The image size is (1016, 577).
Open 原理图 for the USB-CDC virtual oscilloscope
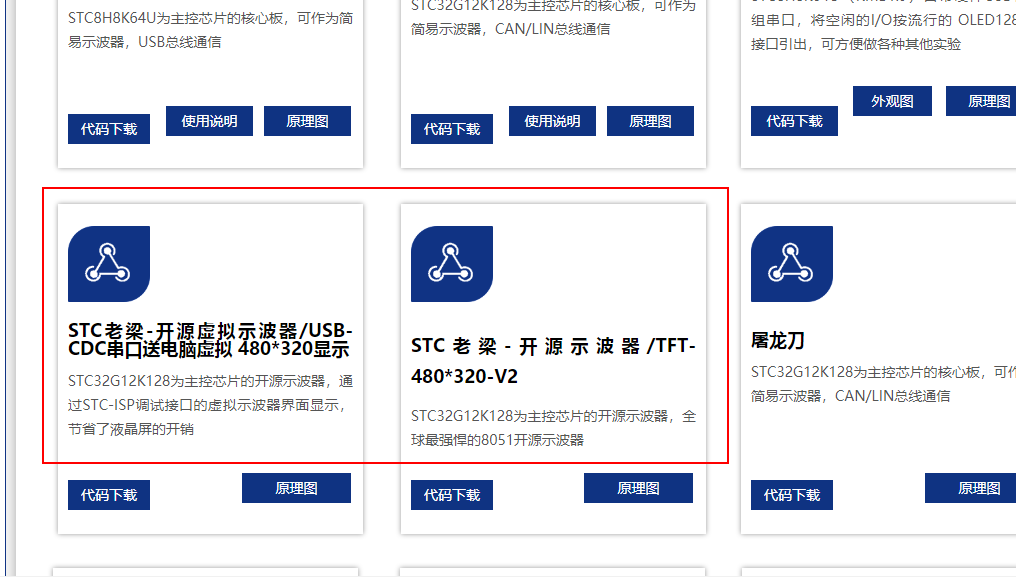point(296,488)
